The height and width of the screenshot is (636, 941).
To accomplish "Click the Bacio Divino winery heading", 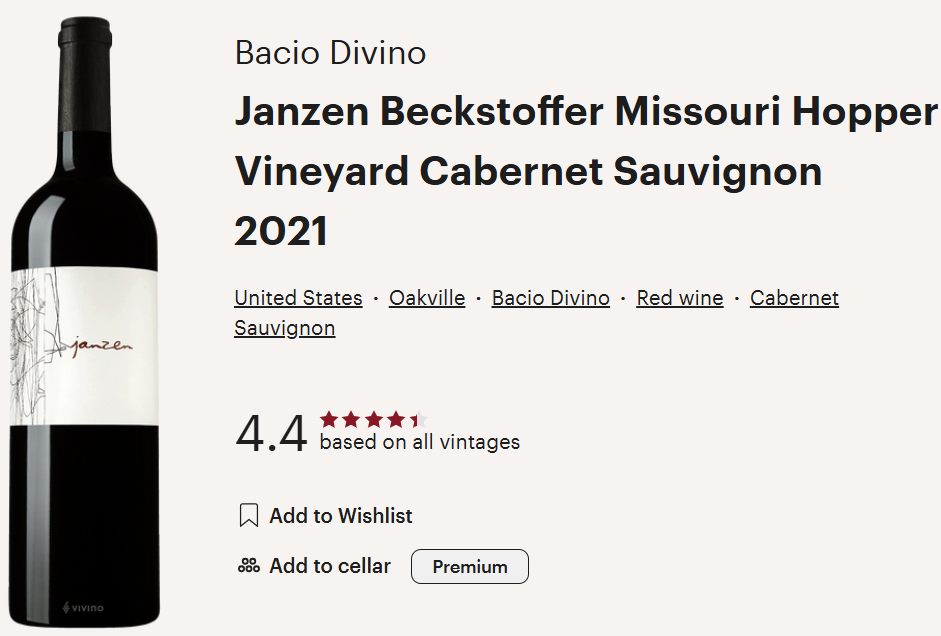I will click(x=330, y=53).
